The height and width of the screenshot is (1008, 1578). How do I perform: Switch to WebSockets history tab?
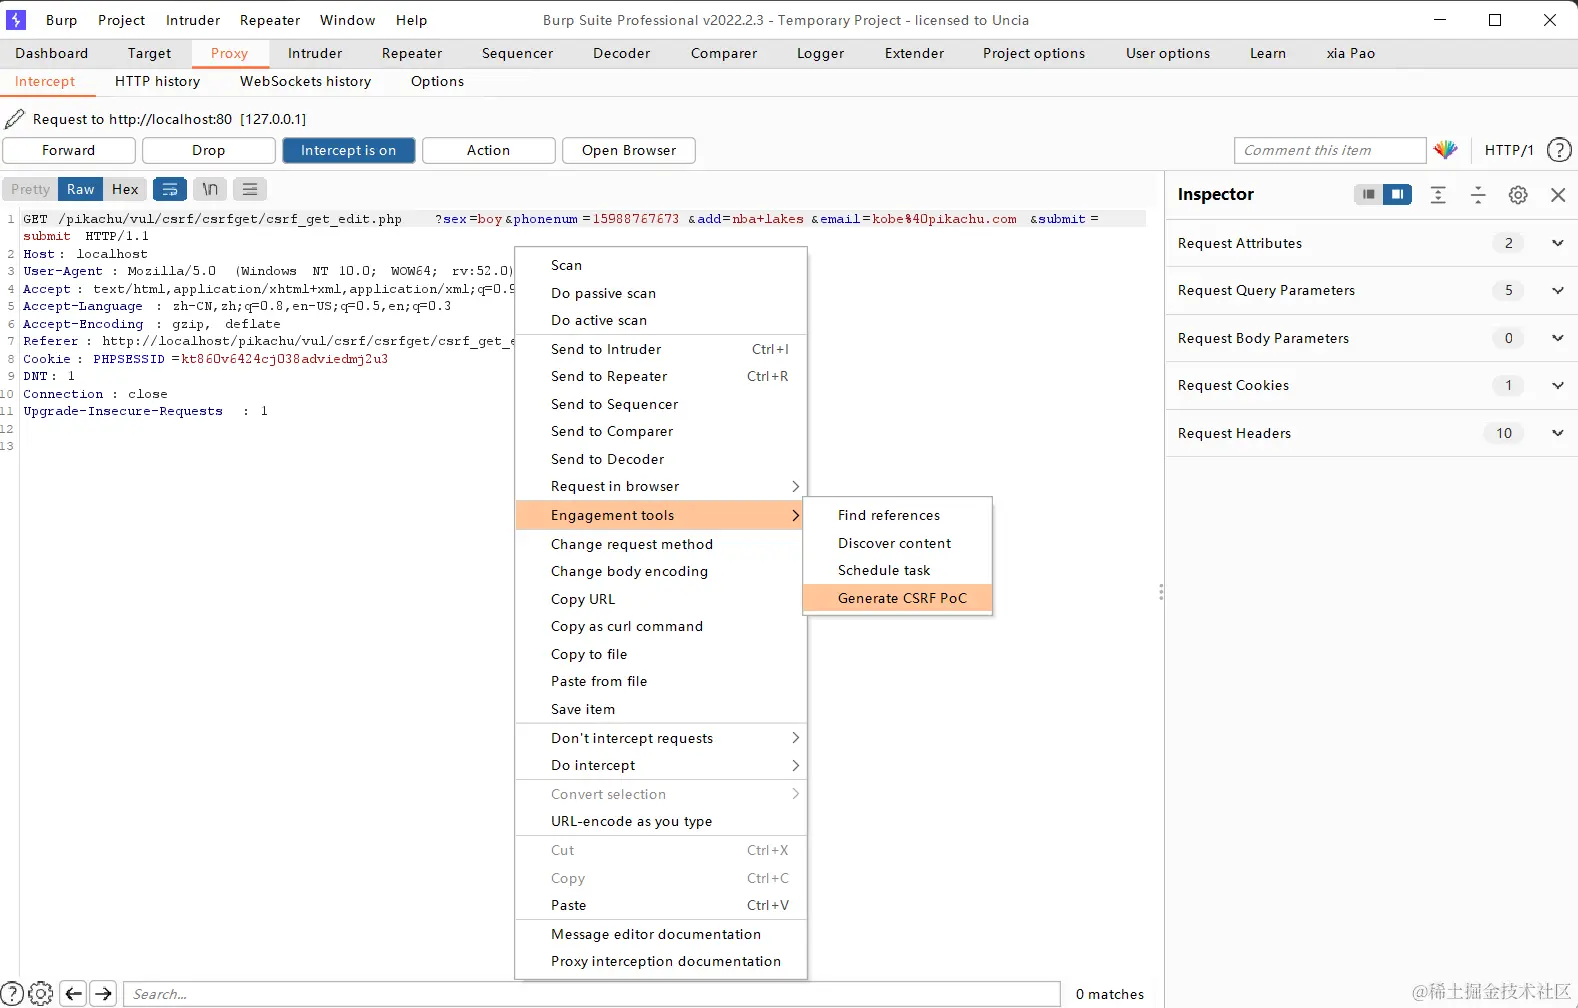click(x=305, y=81)
